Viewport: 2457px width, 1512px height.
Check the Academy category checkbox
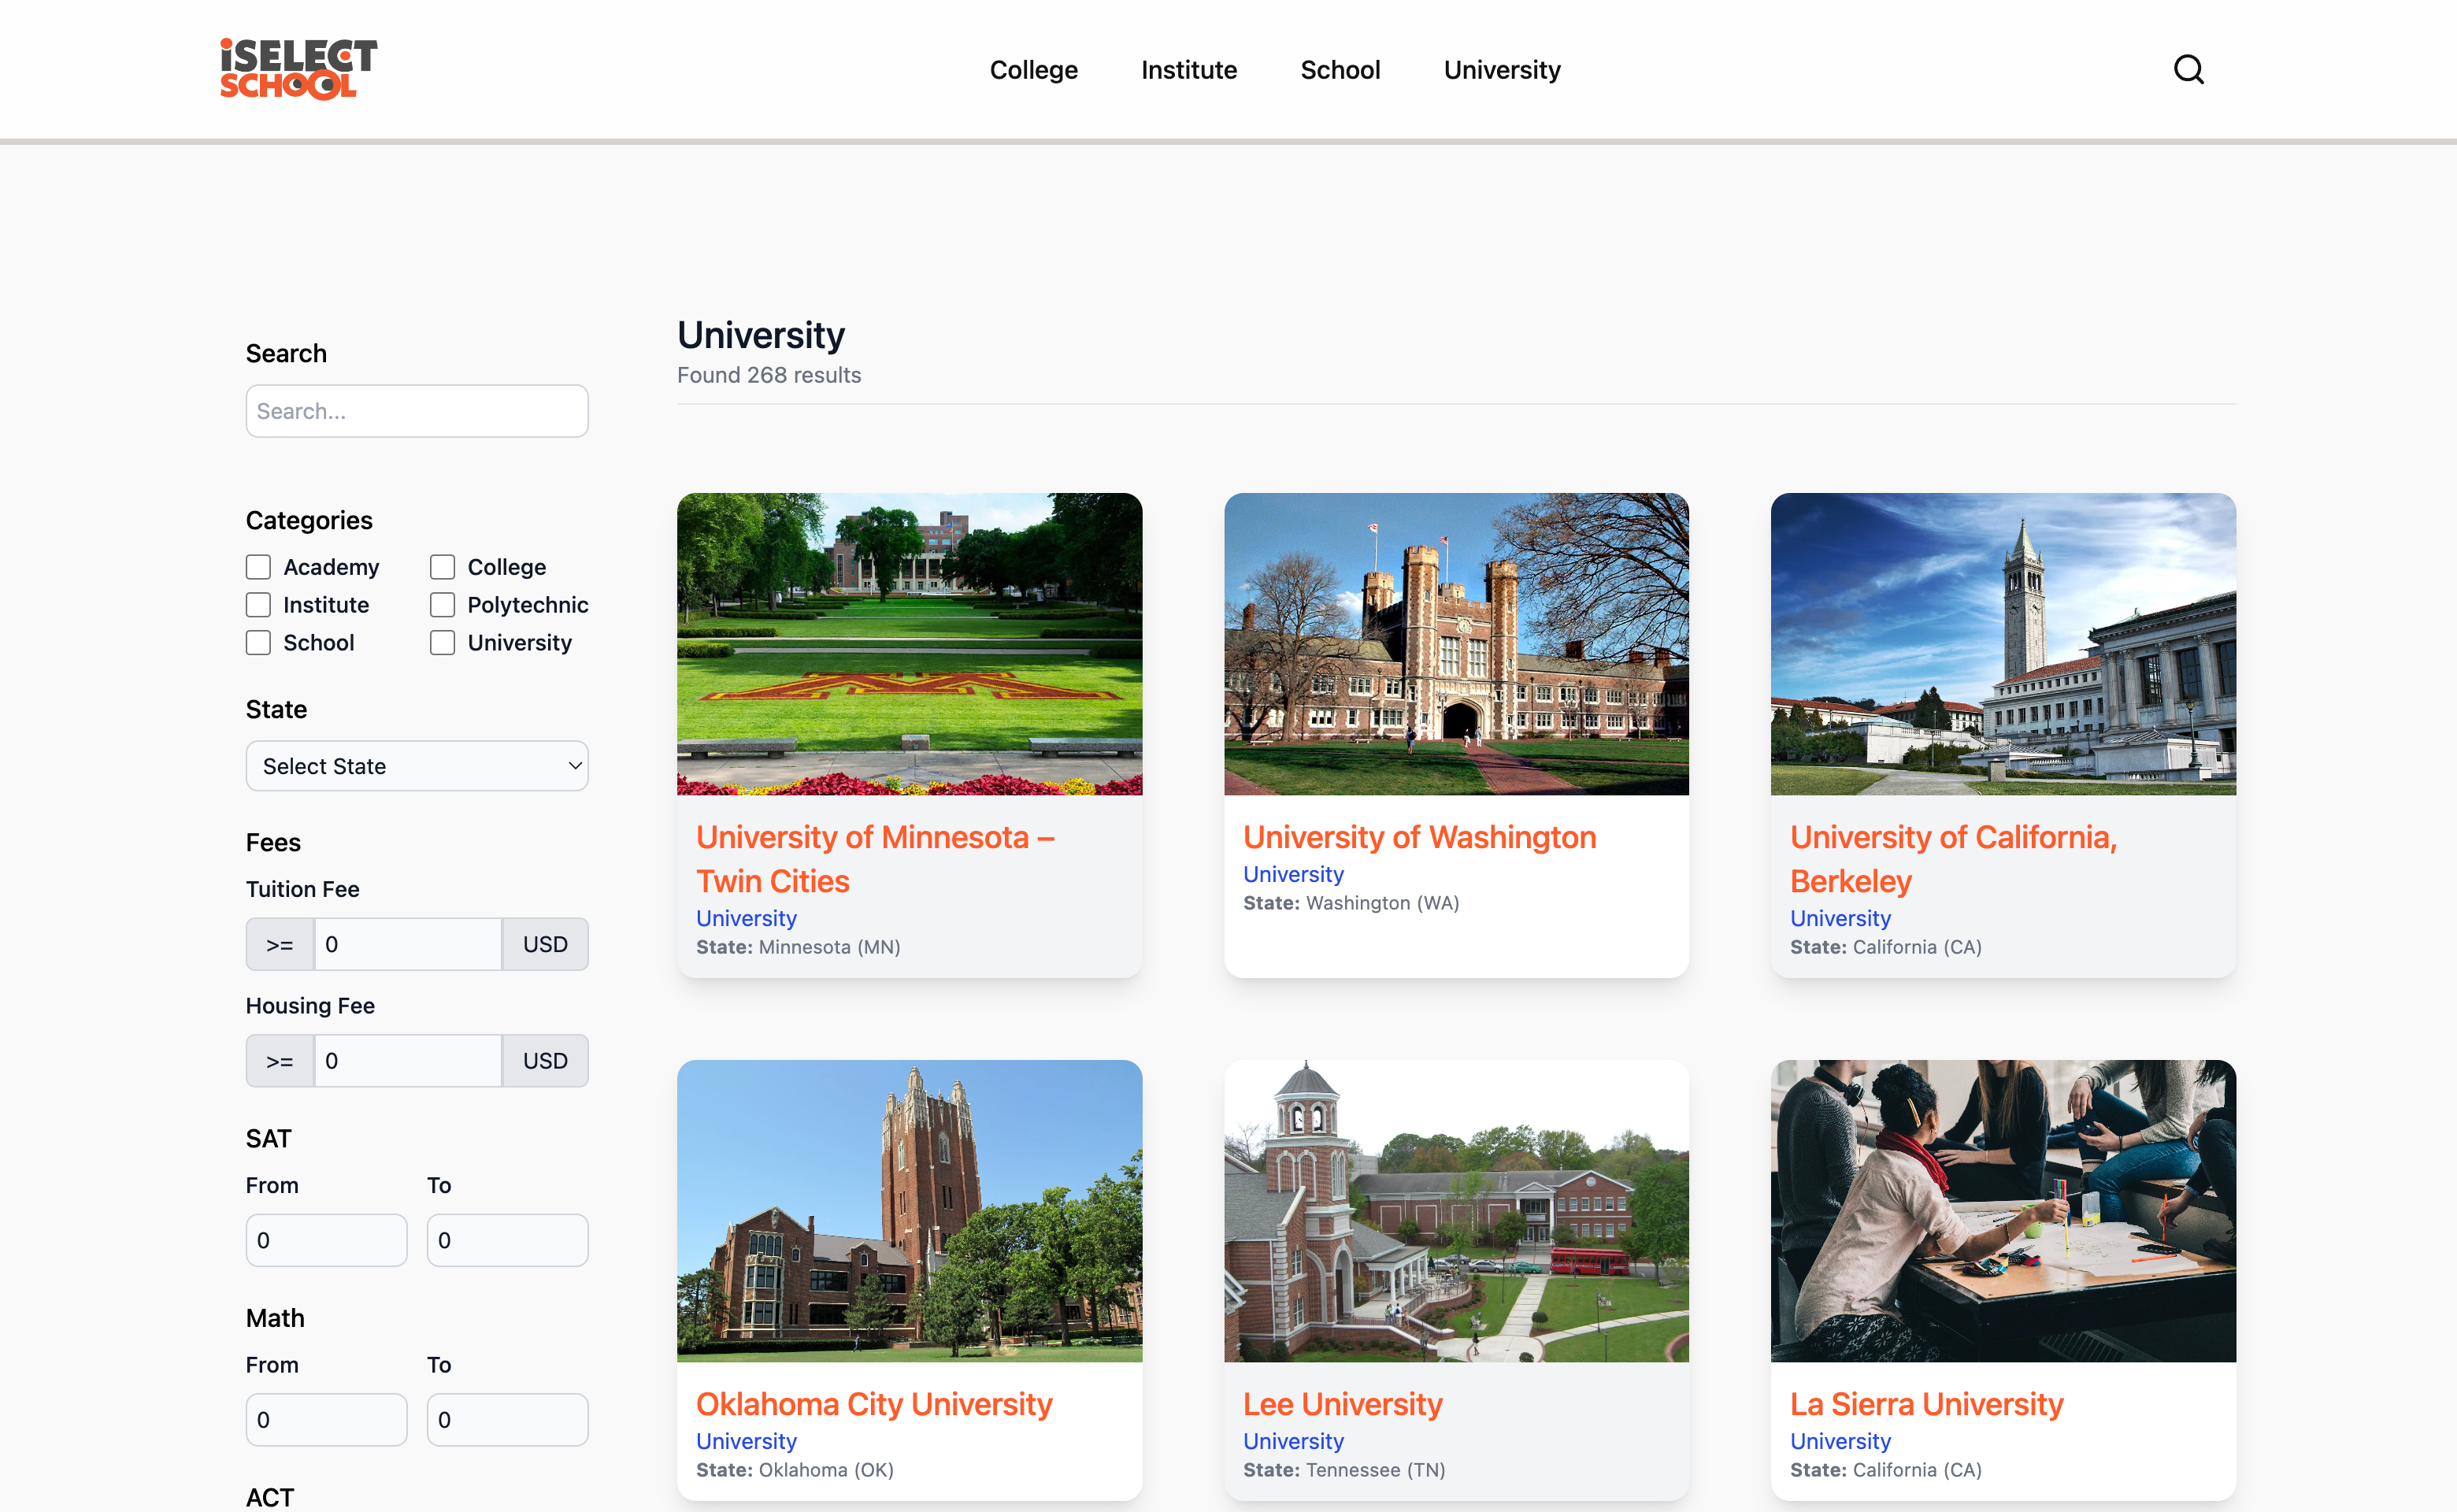point(258,567)
